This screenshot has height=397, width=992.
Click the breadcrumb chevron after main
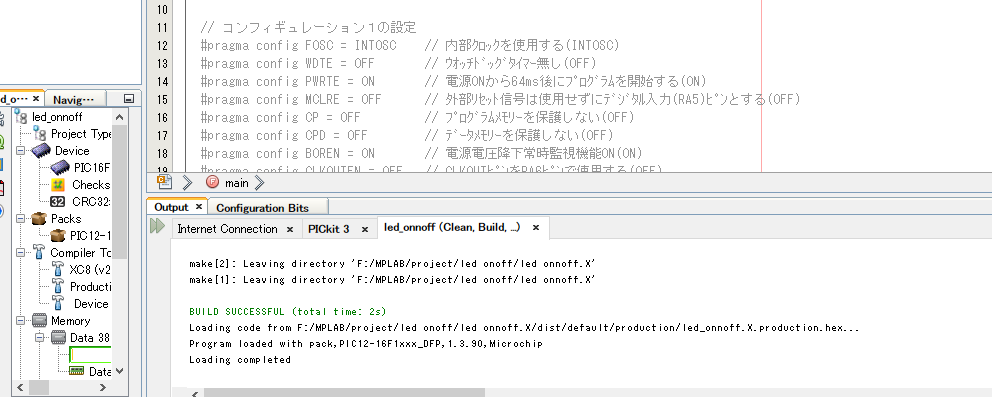pyautogui.click(x=259, y=183)
